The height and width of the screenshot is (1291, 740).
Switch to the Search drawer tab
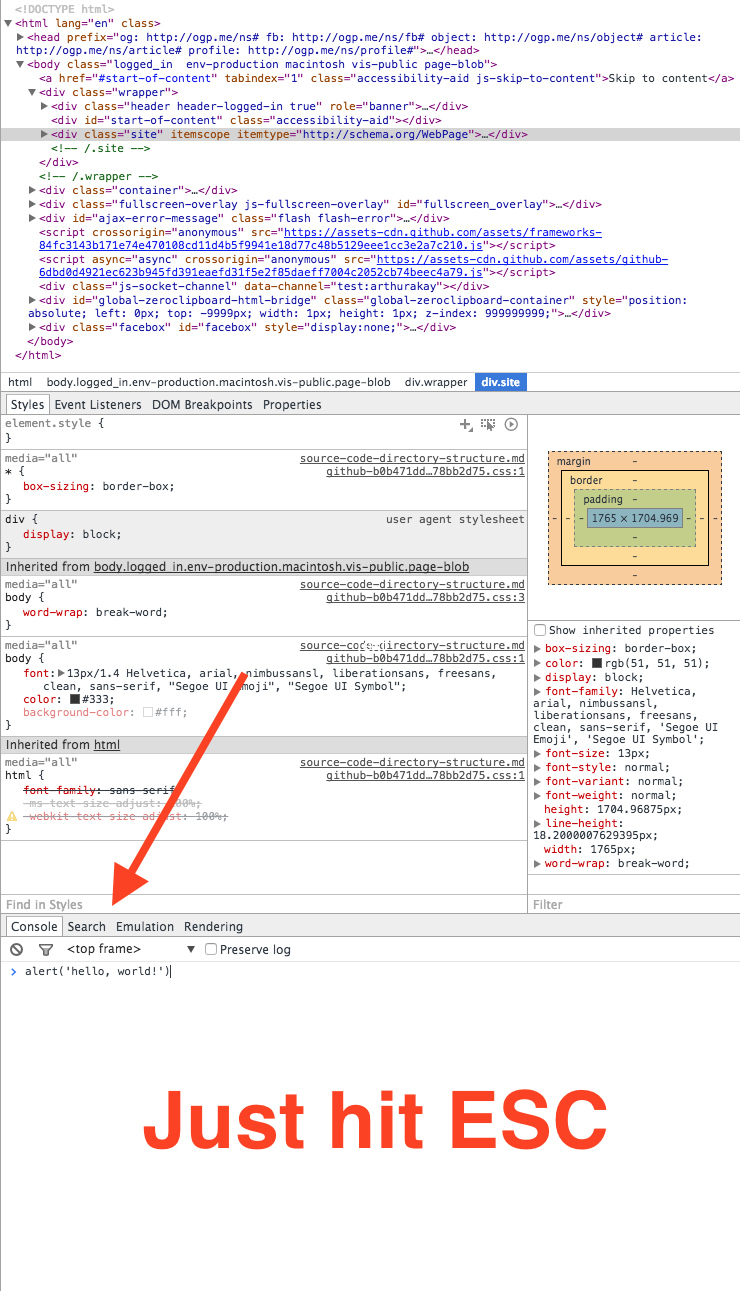coord(87,927)
